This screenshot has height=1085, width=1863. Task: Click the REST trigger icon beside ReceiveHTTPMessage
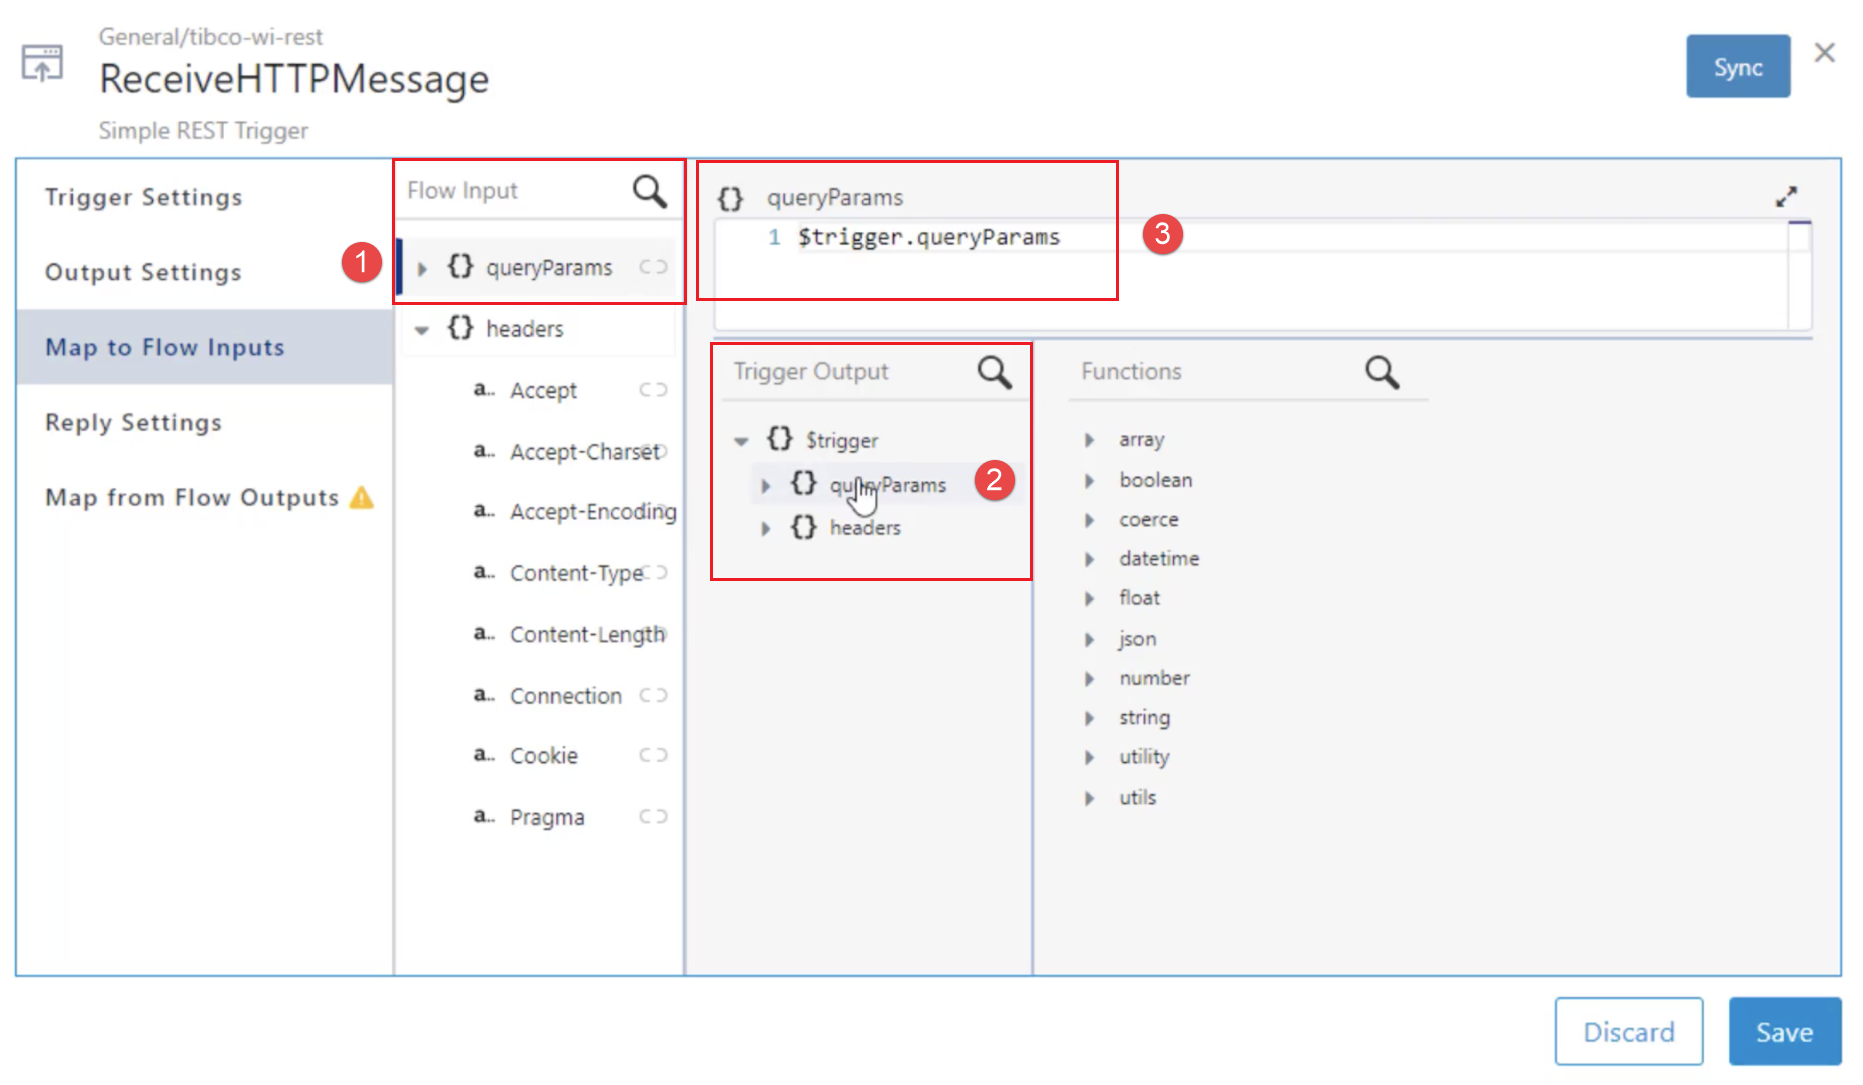(42, 64)
